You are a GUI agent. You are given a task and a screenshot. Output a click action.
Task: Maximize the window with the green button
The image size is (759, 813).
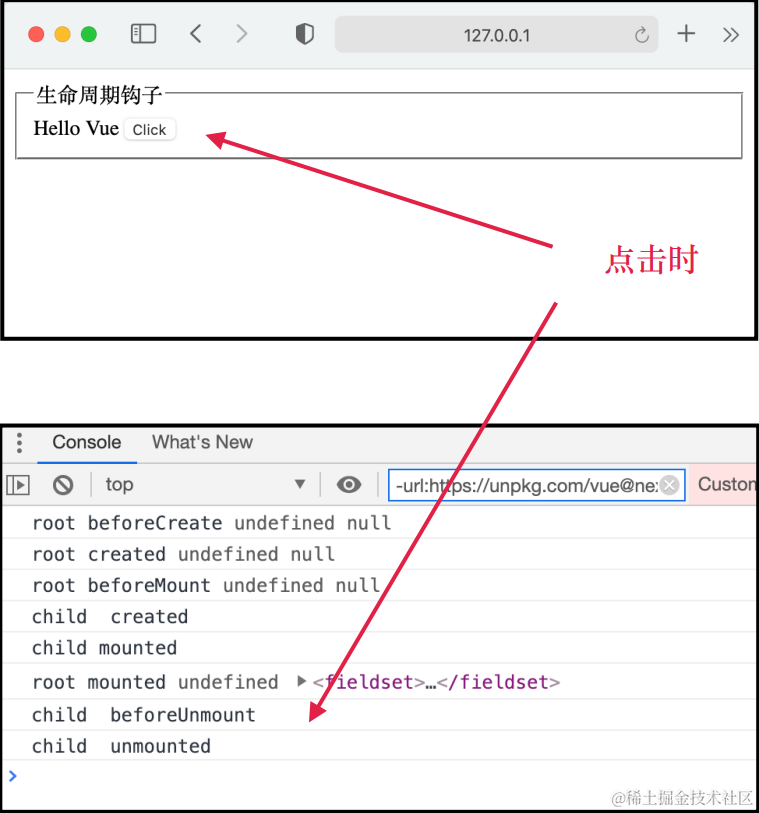89,34
